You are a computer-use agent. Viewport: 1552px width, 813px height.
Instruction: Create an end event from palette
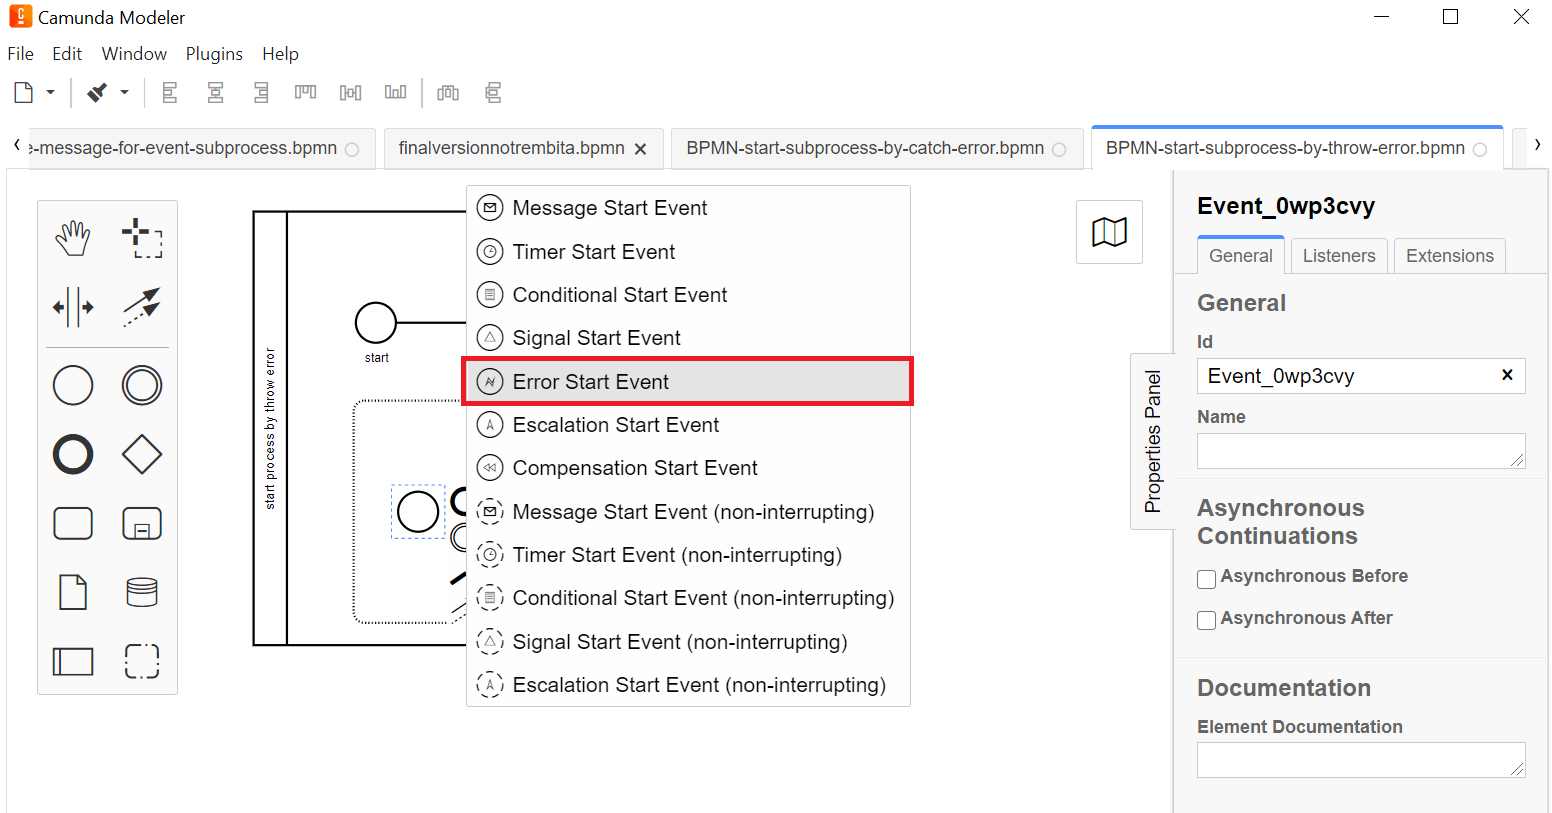pos(73,454)
